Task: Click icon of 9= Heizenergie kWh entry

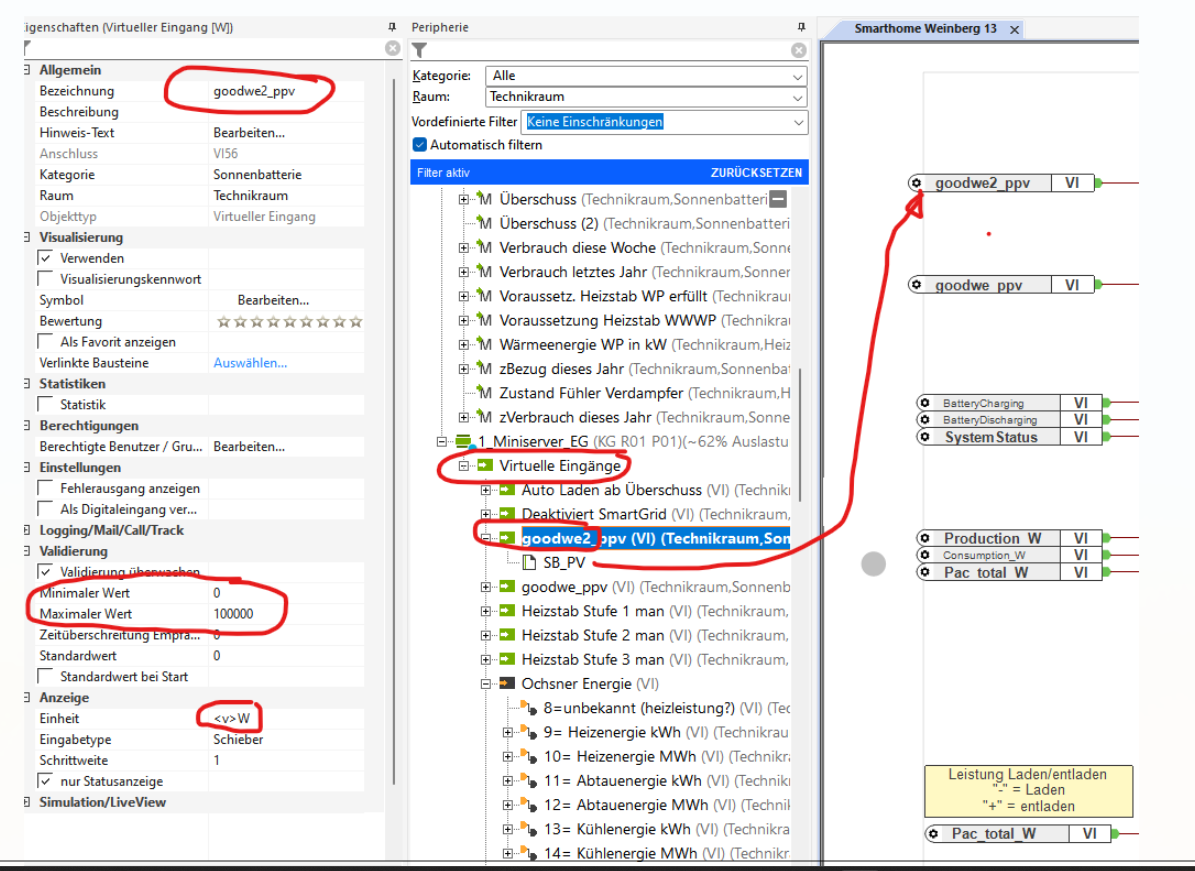Action: [528, 732]
